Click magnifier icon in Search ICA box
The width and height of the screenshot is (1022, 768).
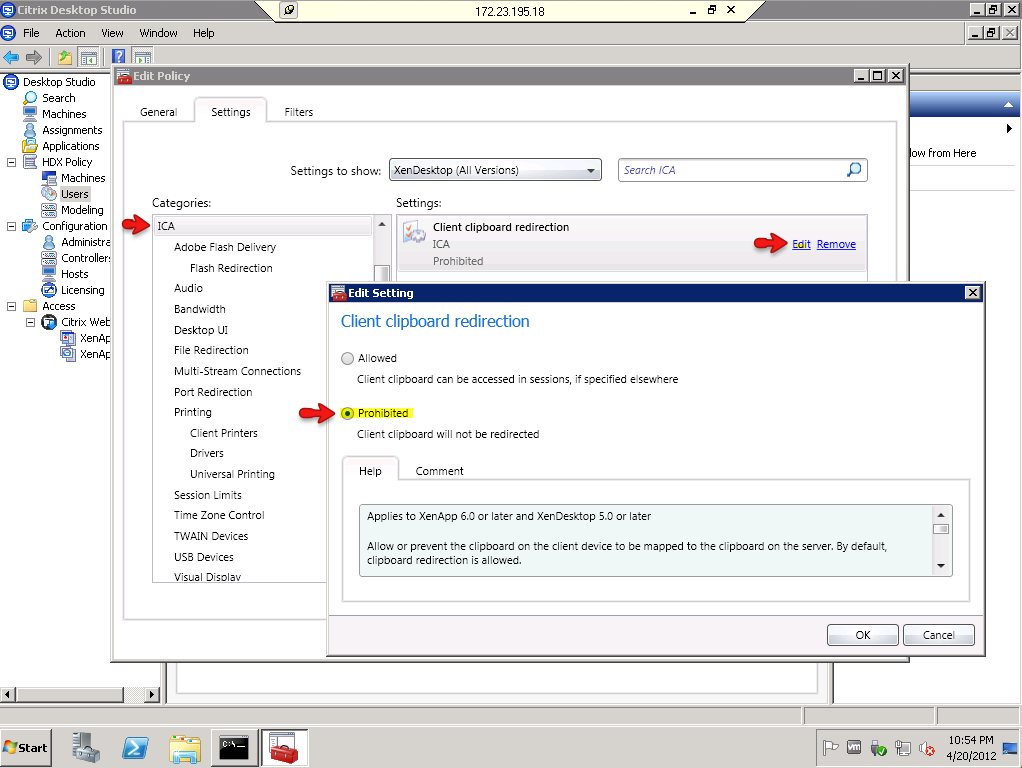[854, 170]
